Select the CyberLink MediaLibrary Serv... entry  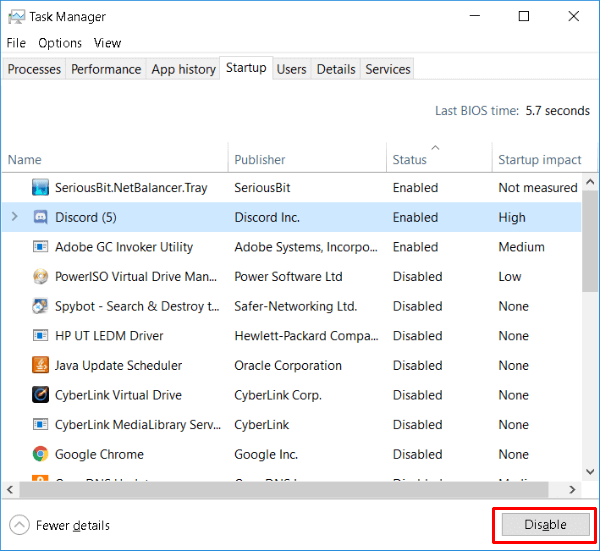138,424
